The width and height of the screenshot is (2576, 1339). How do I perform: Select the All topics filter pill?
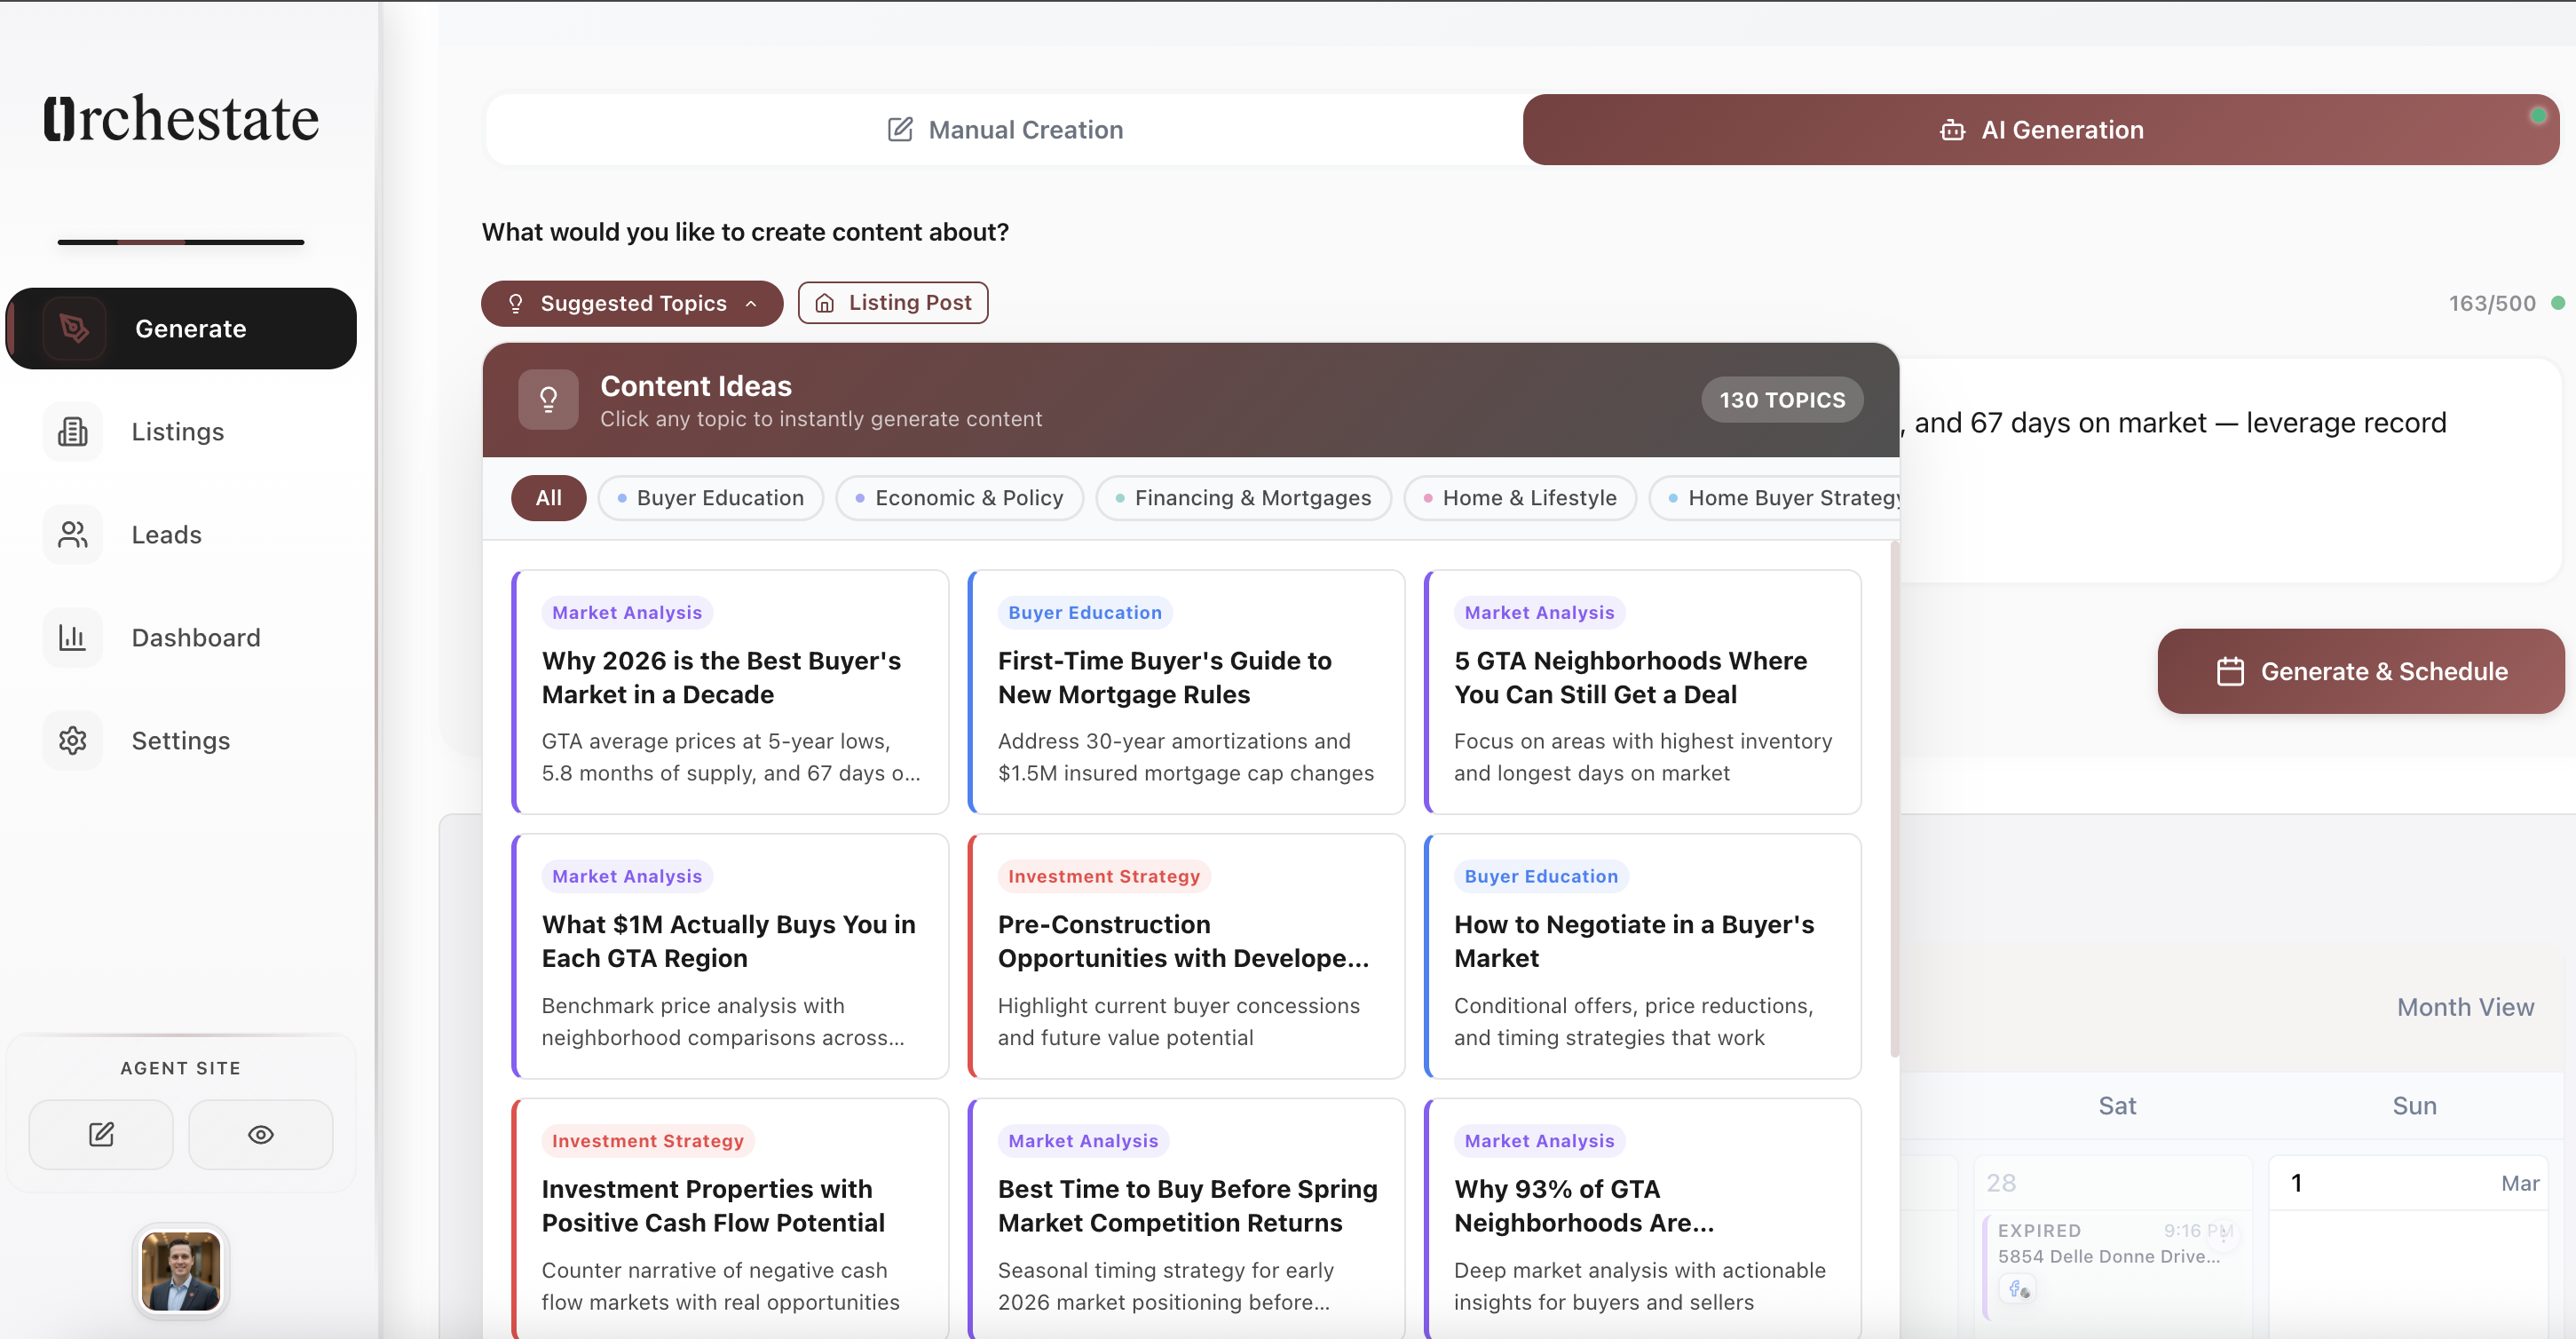point(548,498)
